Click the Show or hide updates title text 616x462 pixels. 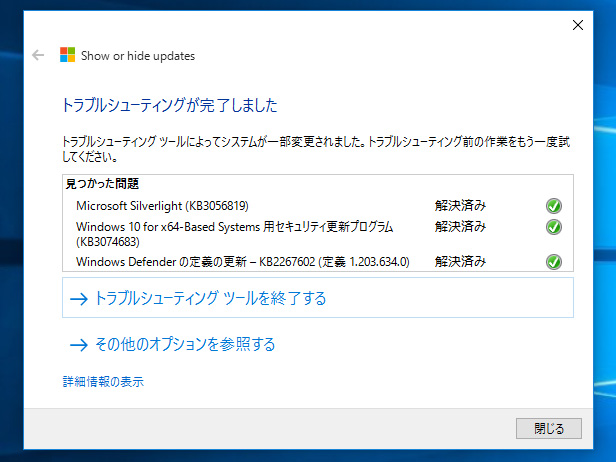coord(138,56)
